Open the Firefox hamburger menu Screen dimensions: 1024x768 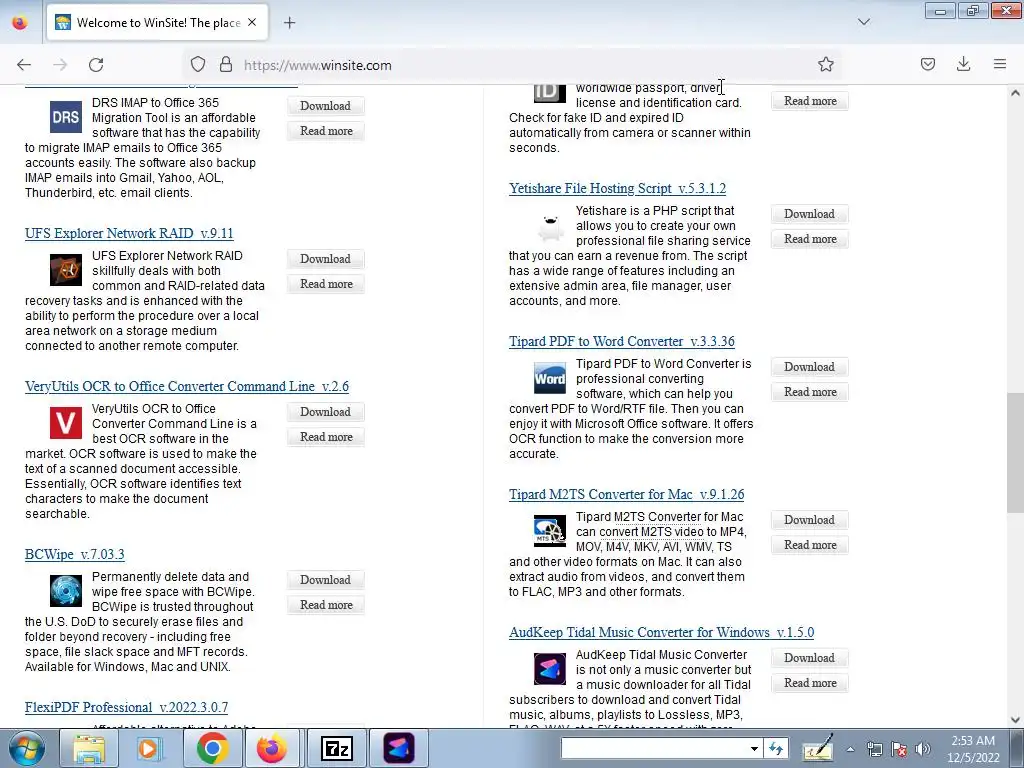(x=1000, y=65)
